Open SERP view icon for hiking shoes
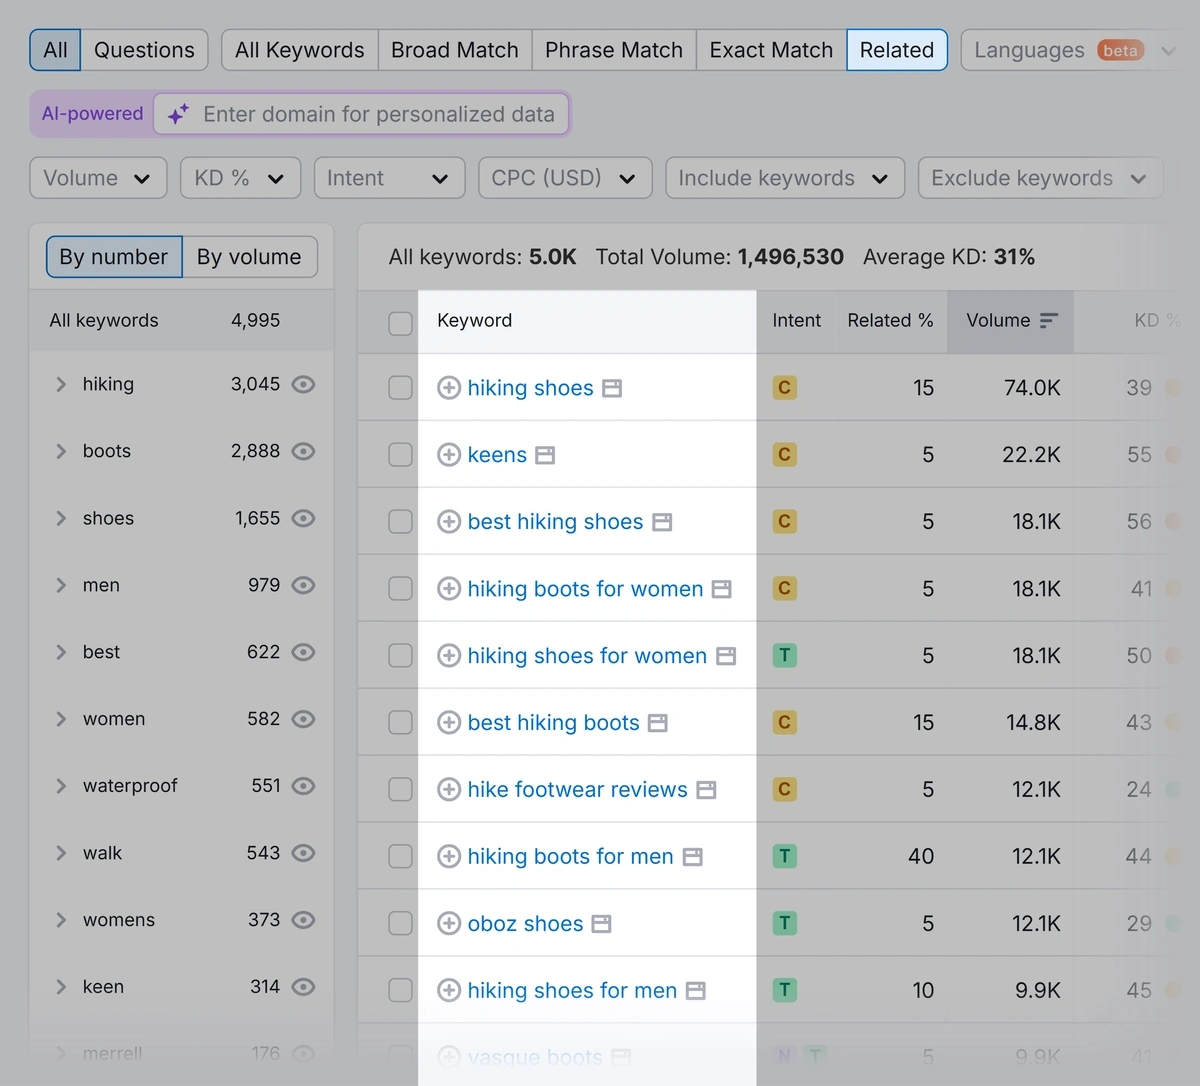 (x=612, y=388)
